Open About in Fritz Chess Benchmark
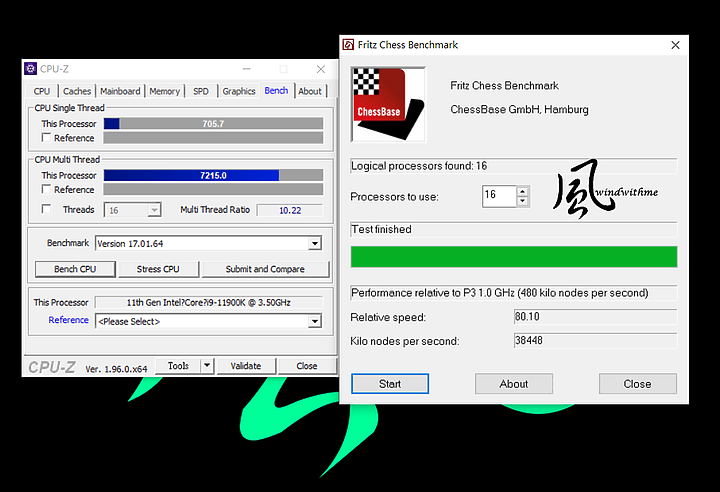The width and height of the screenshot is (720, 492). [x=514, y=384]
